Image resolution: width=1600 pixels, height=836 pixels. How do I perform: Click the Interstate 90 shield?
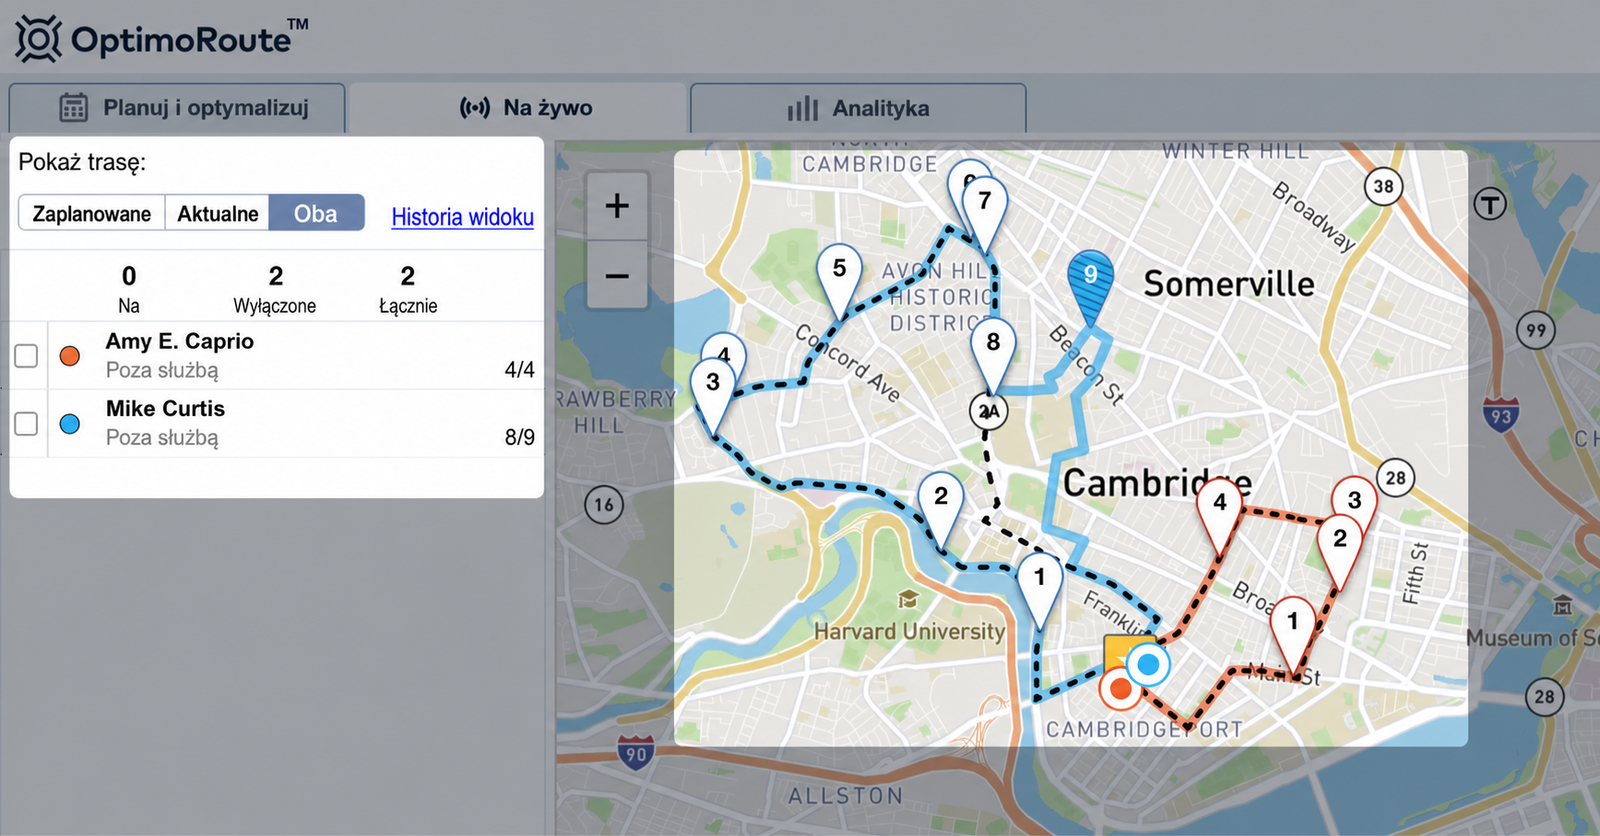(x=636, y=751)
